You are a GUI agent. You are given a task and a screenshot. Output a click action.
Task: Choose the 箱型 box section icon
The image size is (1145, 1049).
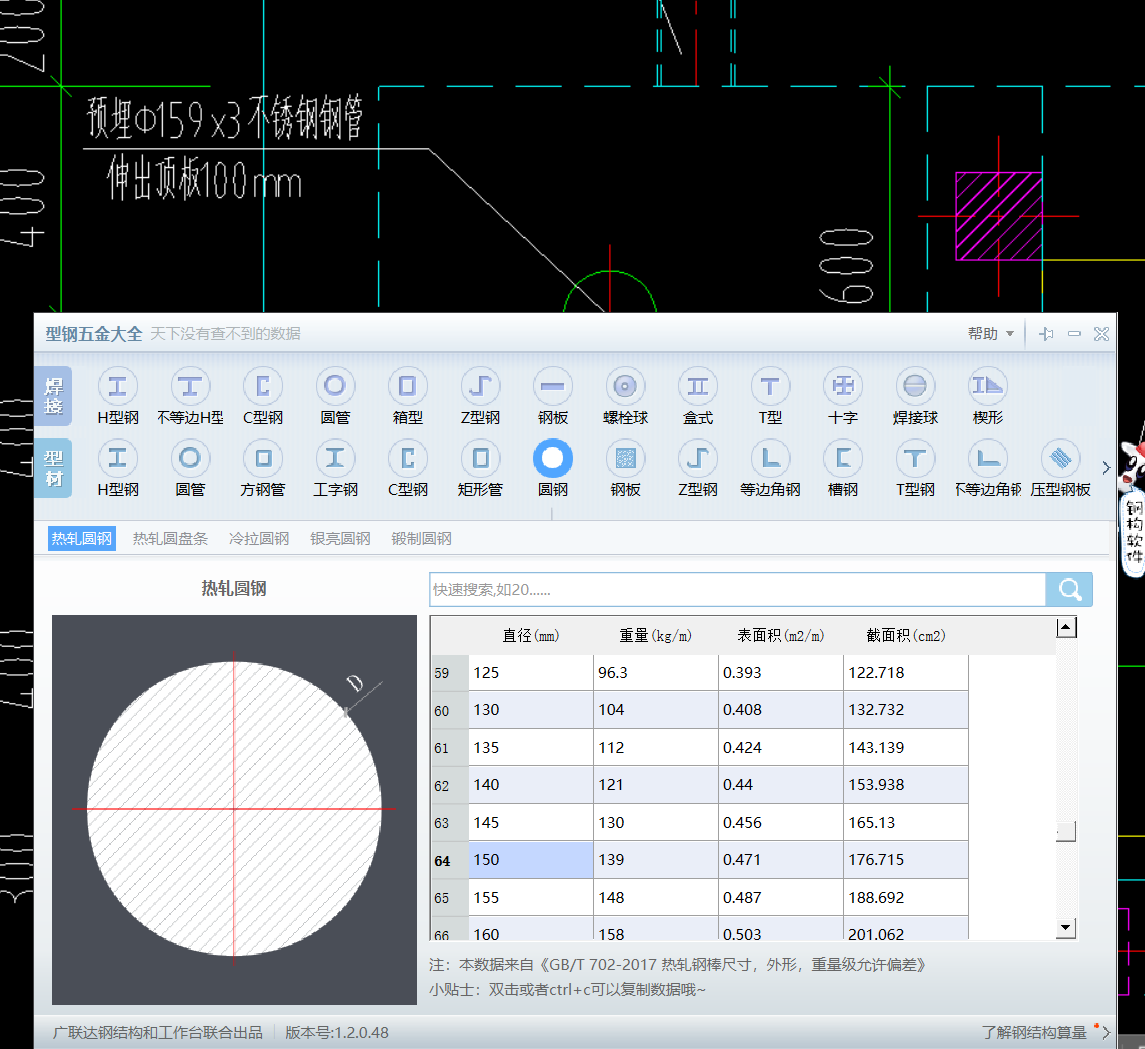tap(407, 386)
